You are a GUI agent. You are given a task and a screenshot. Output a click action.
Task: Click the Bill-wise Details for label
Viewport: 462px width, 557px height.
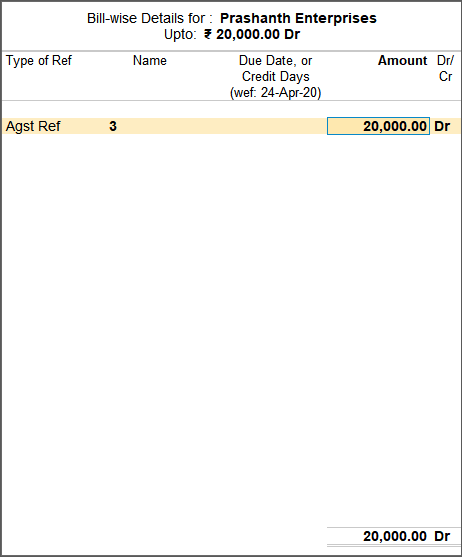(x=150, y=18)
